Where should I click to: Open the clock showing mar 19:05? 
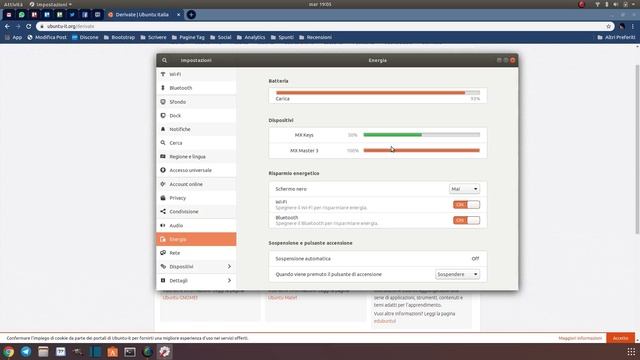click(x=320, y=4)
